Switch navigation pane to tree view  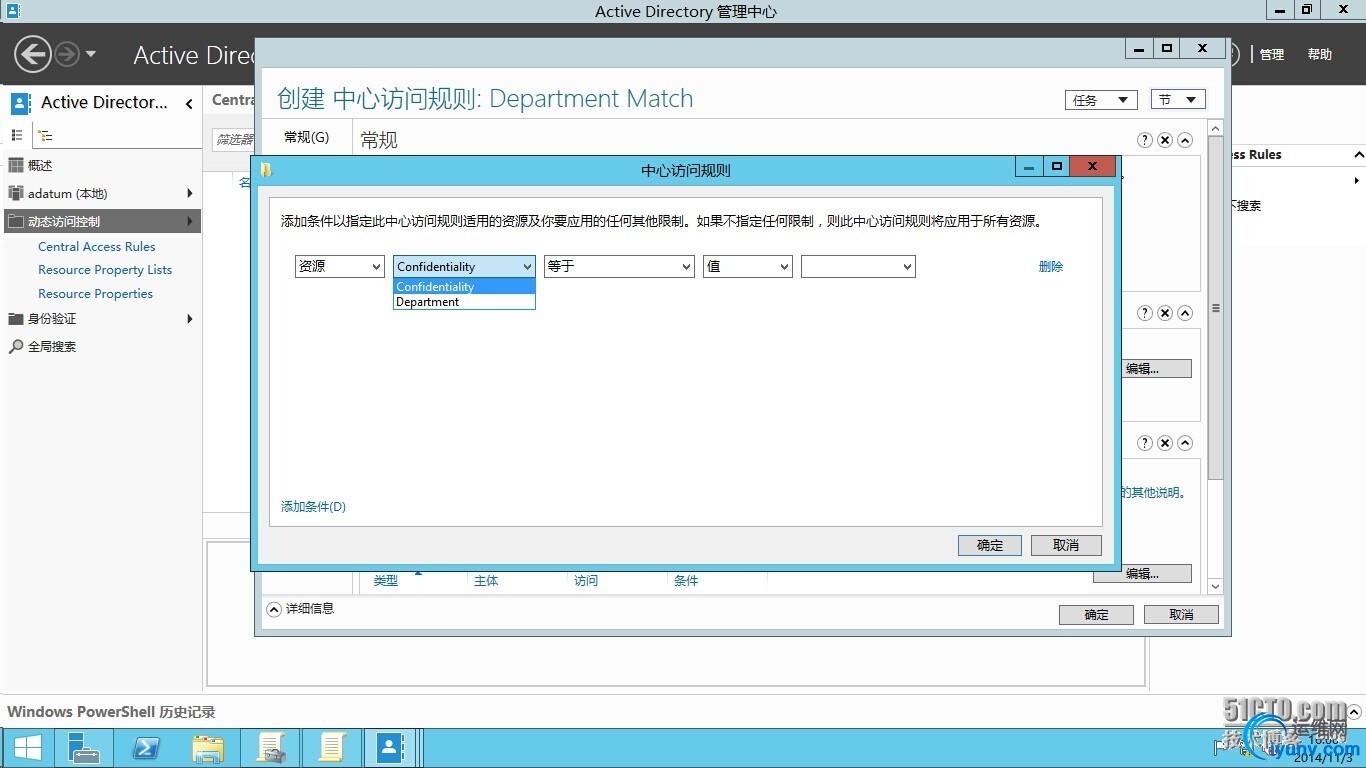click(x=45, y=135)
